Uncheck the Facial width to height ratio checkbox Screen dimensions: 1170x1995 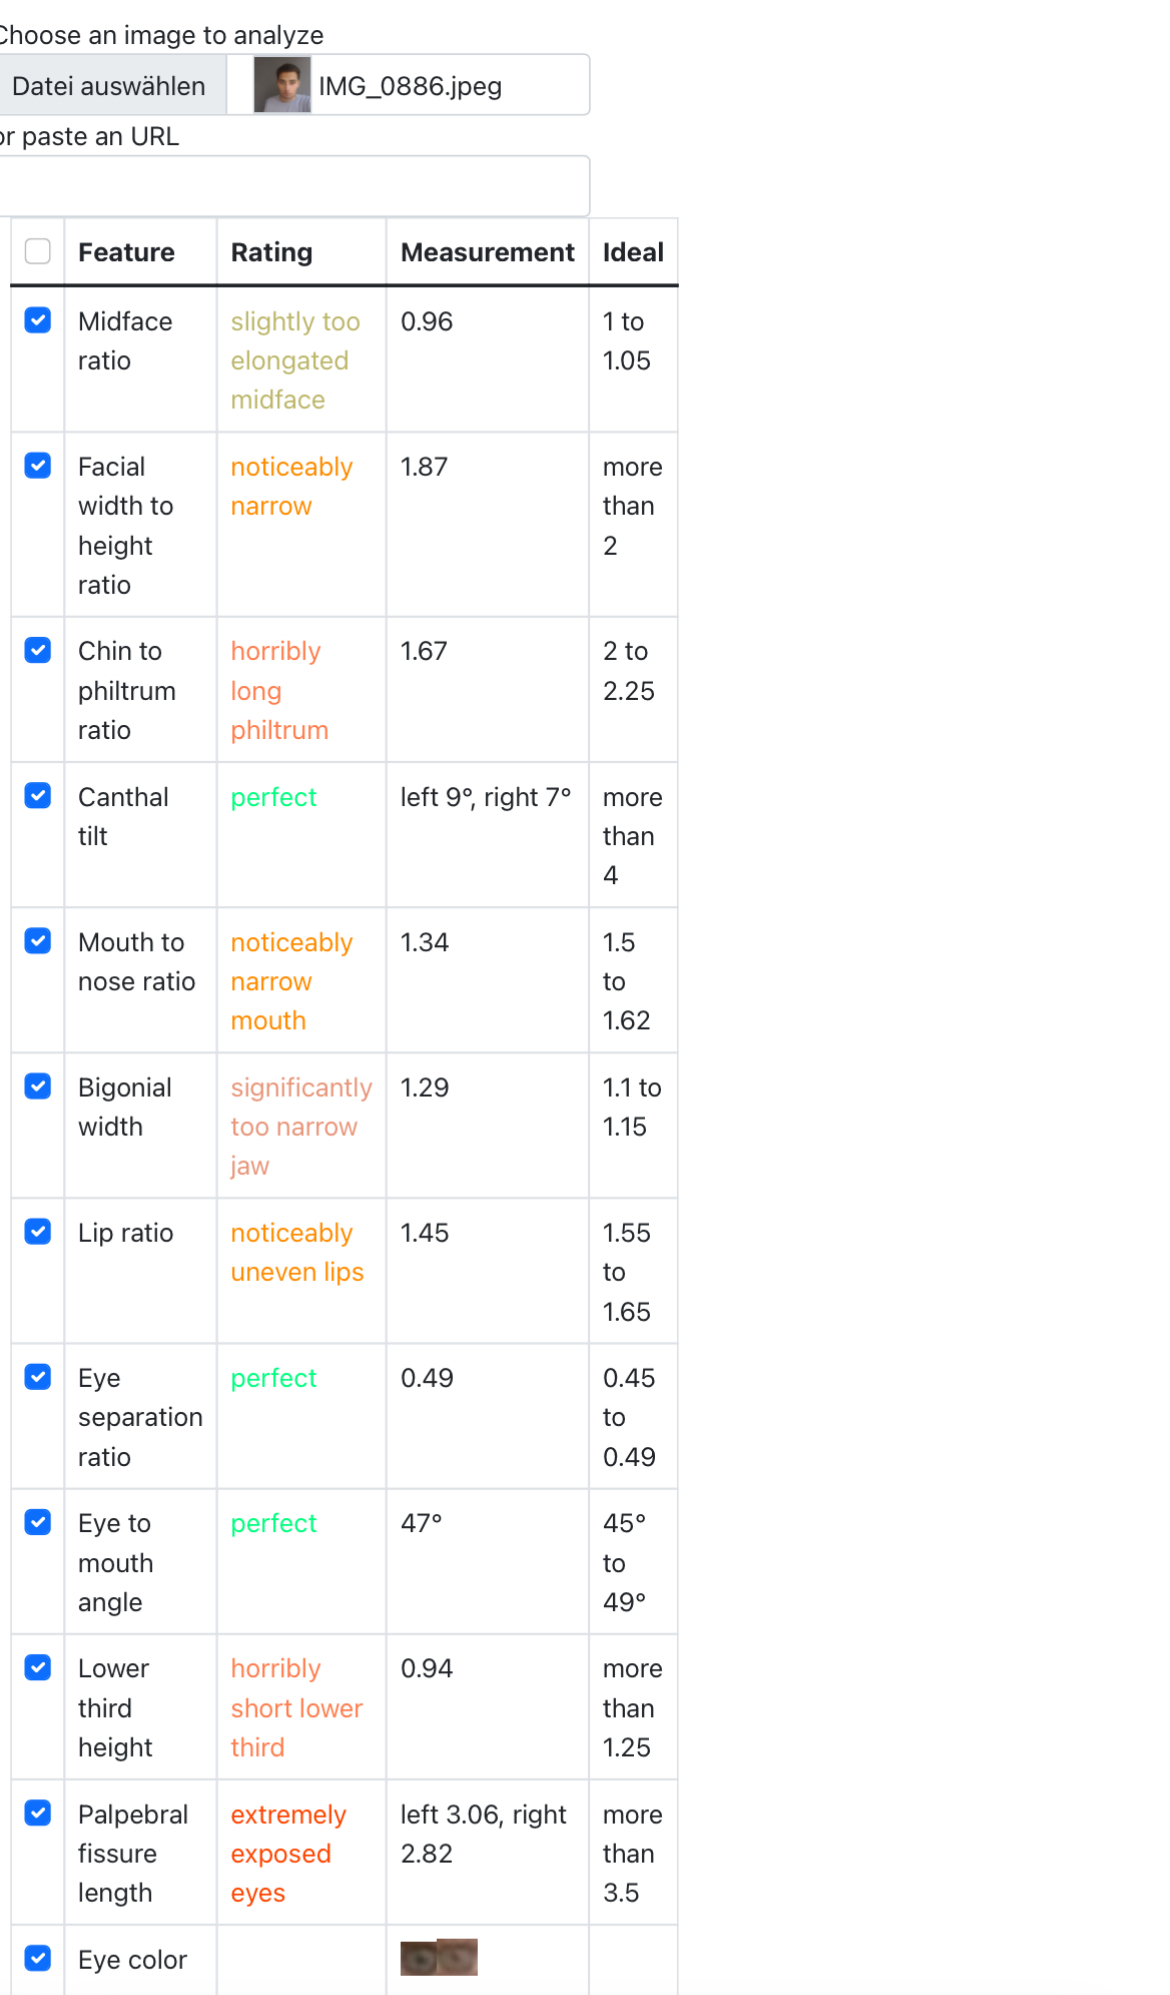click(x=38, y=465)
